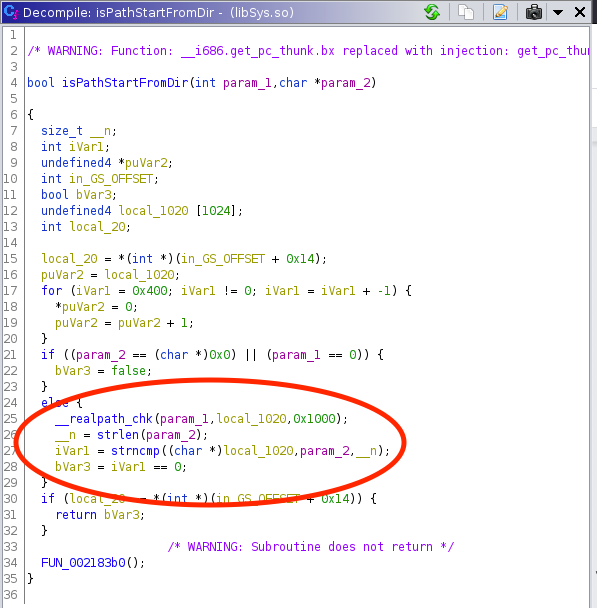
Task: Copy decompiled code via the clipboard icon
Action: click(x=466, y=12)
